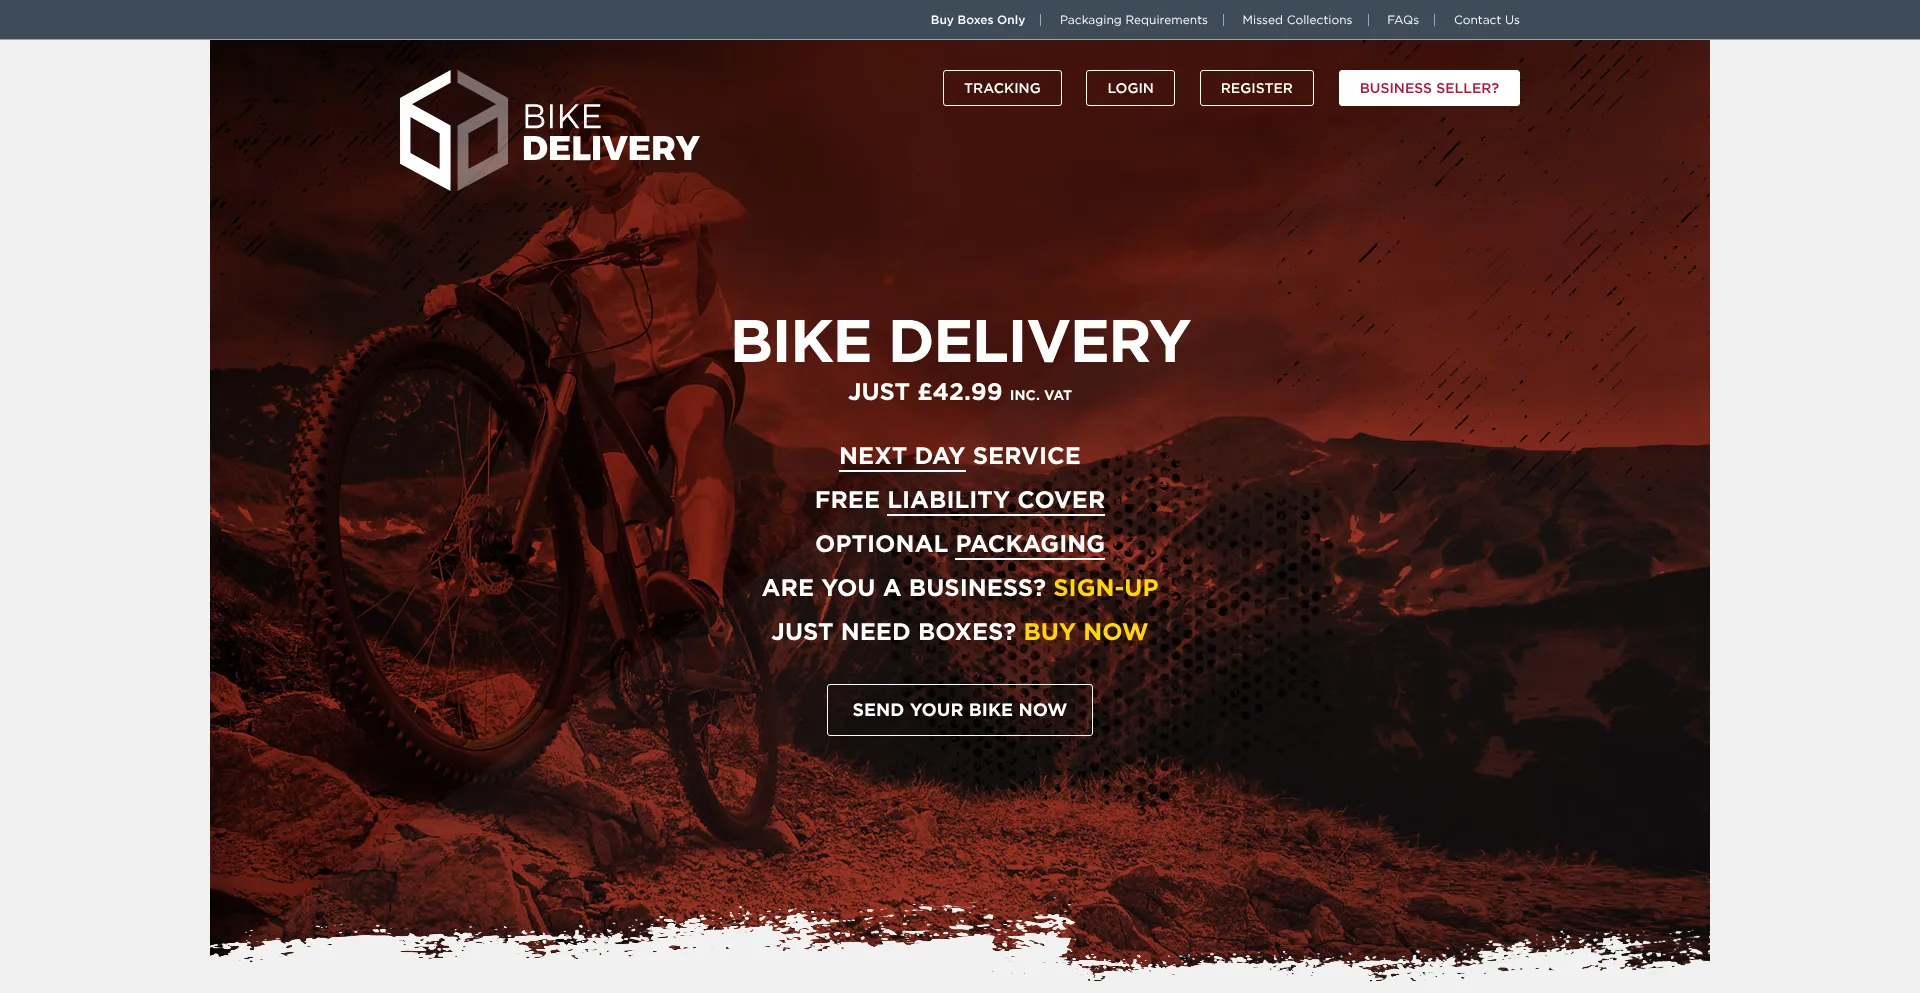Click SEND YOUR BIKE NOW button

960,710
